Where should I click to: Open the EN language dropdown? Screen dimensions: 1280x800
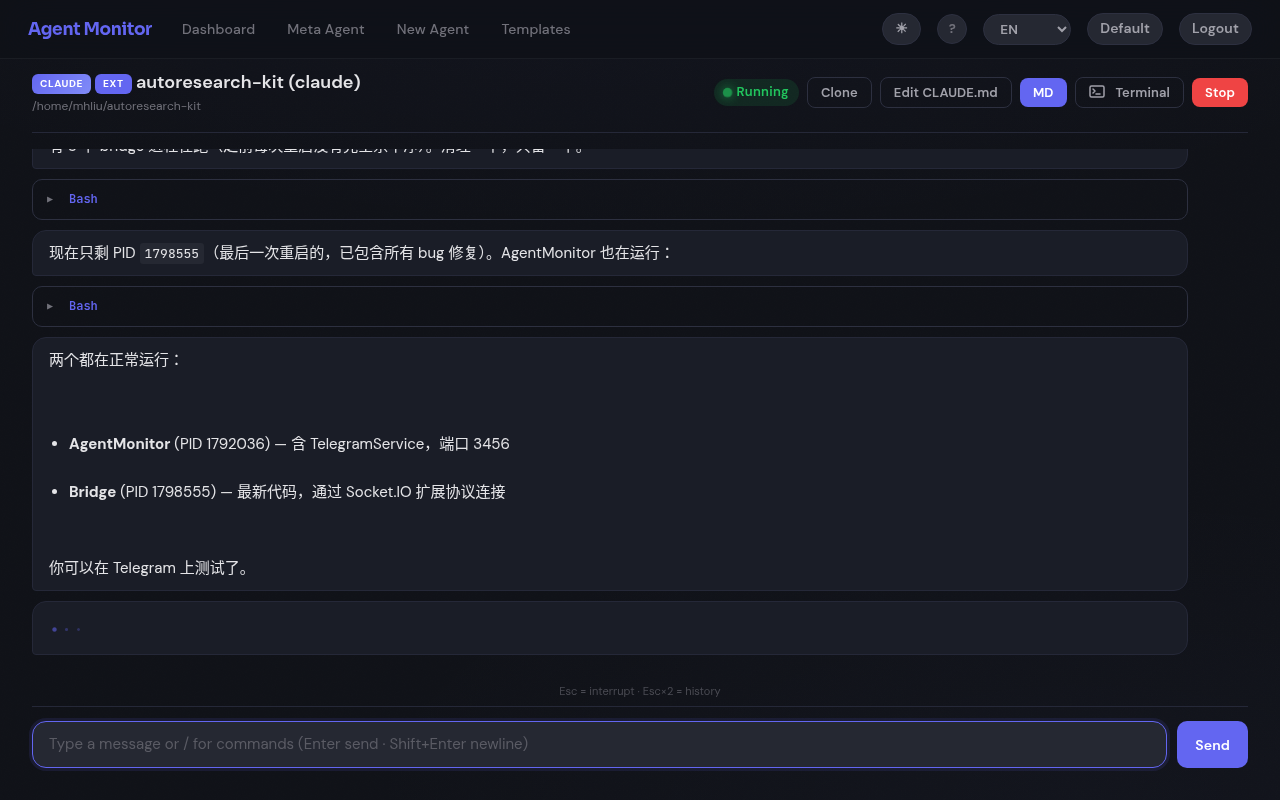pos(1027,29)
